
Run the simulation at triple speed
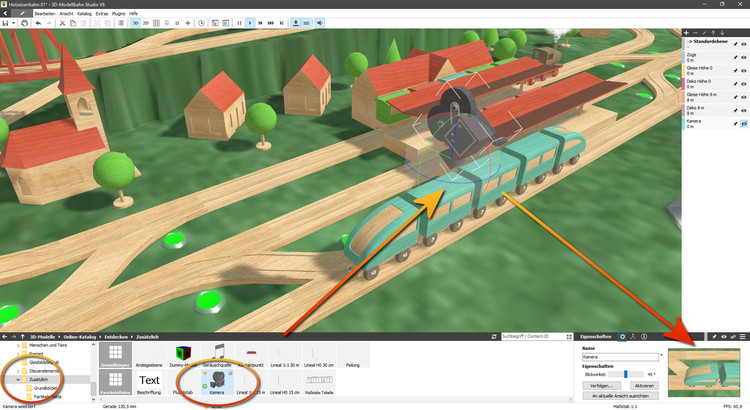271,23
